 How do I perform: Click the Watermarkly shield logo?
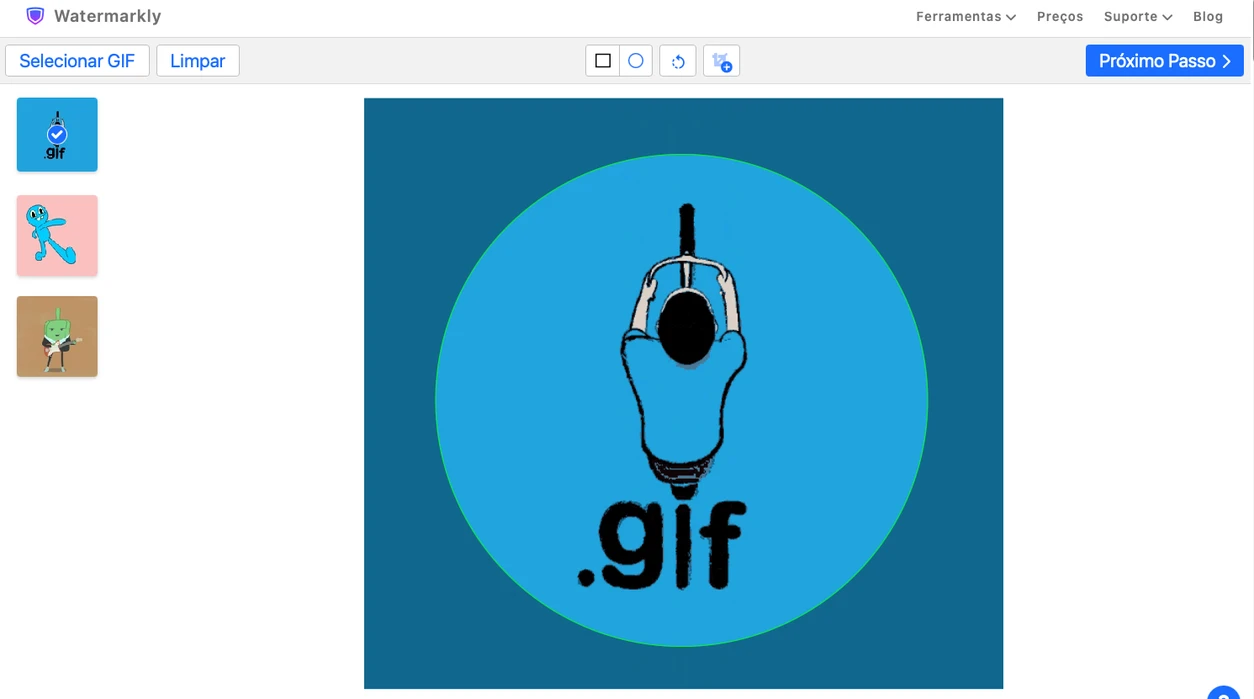35,16
